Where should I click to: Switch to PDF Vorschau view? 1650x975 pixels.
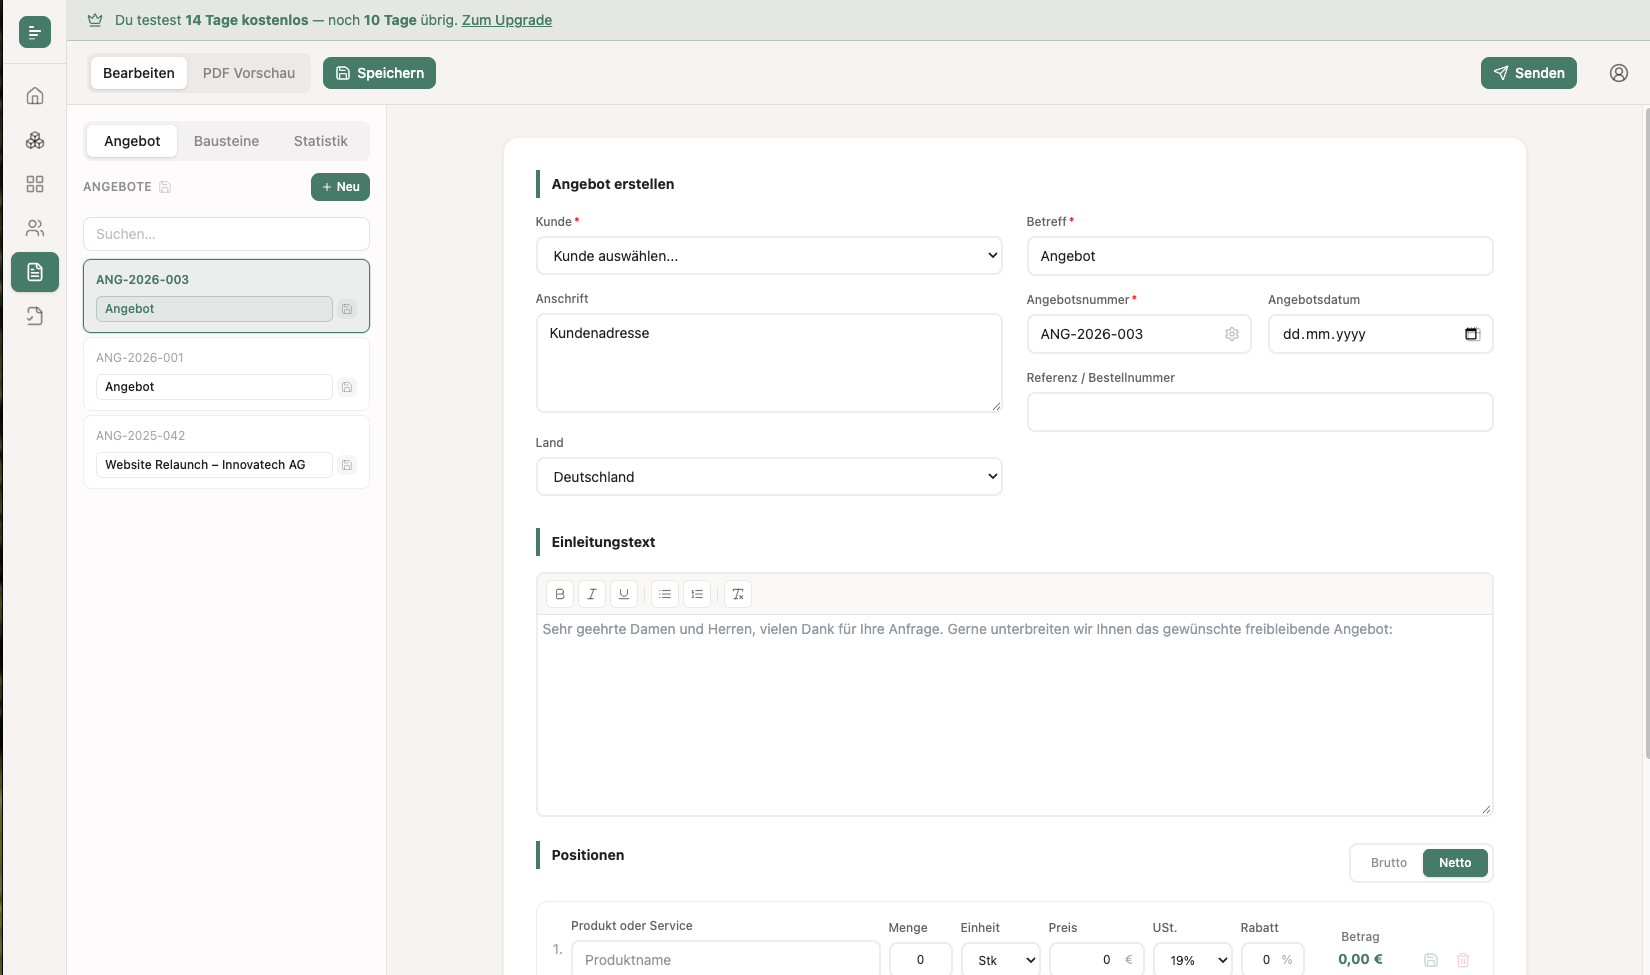point(249,73)
